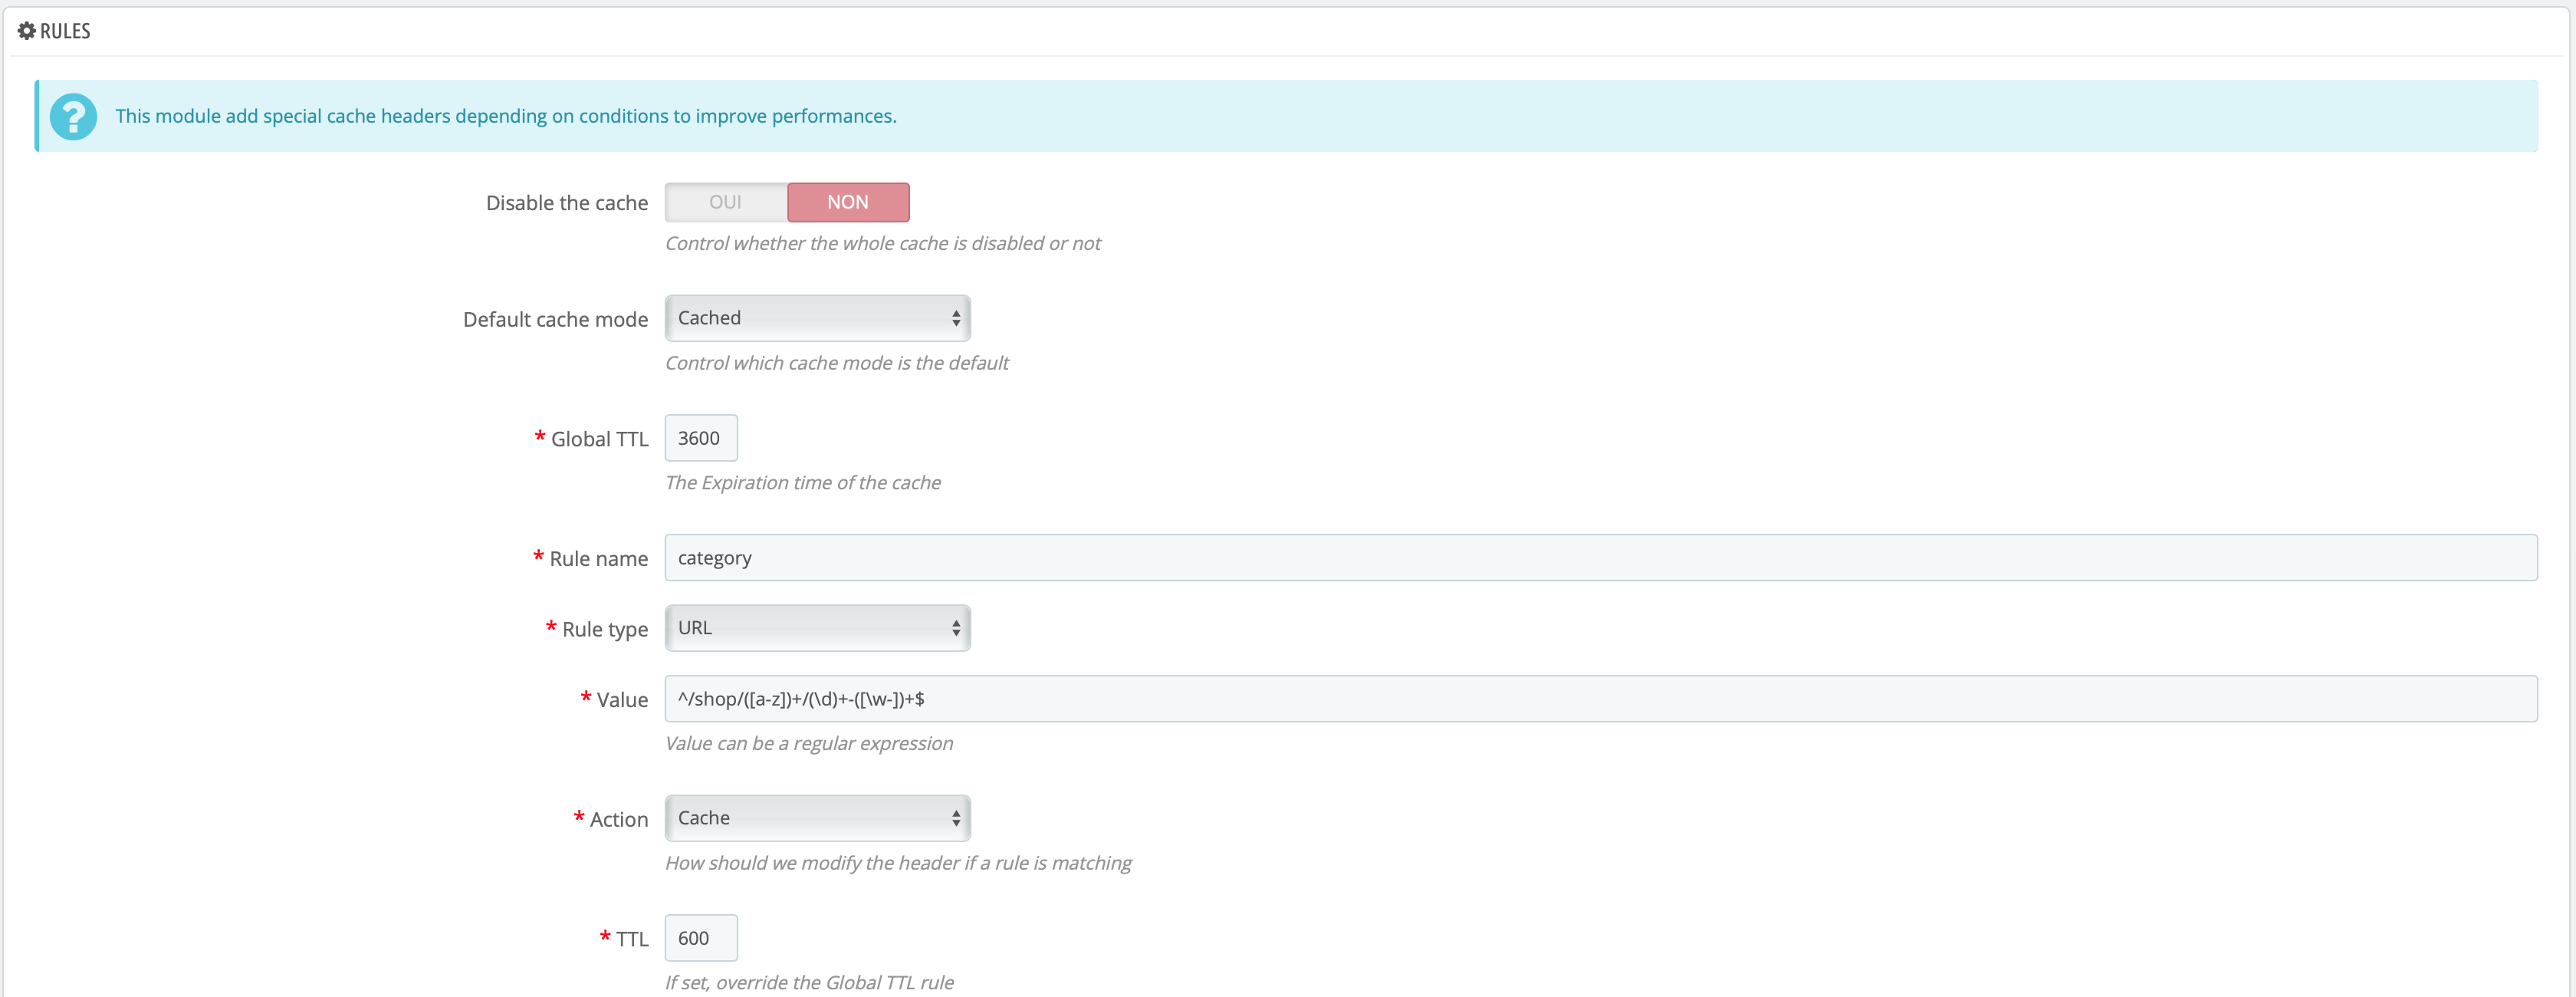Open the Action dropdown
The width and height of the screenshot is (2576, 997).
[x=817, y=818]
